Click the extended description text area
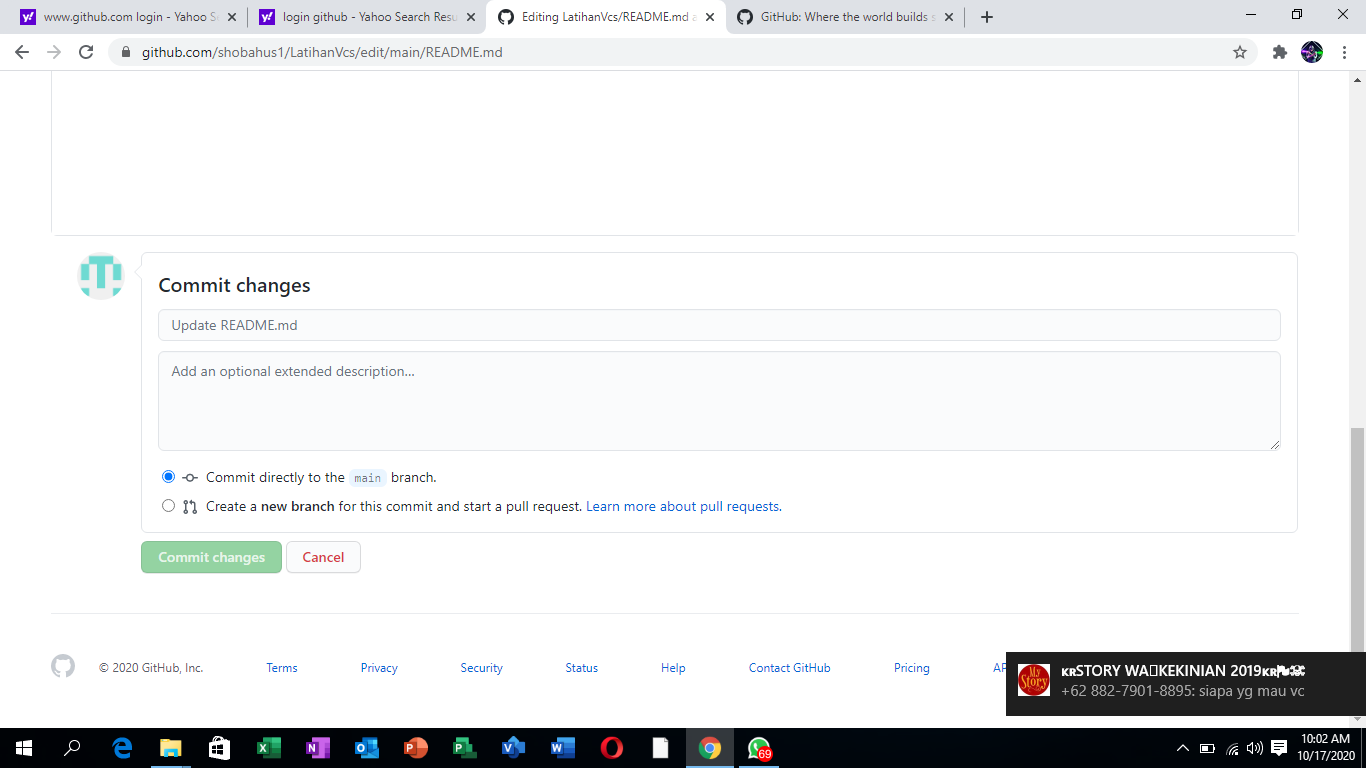The height and width of the screenshot is (768, 1366). pos(719,400)
